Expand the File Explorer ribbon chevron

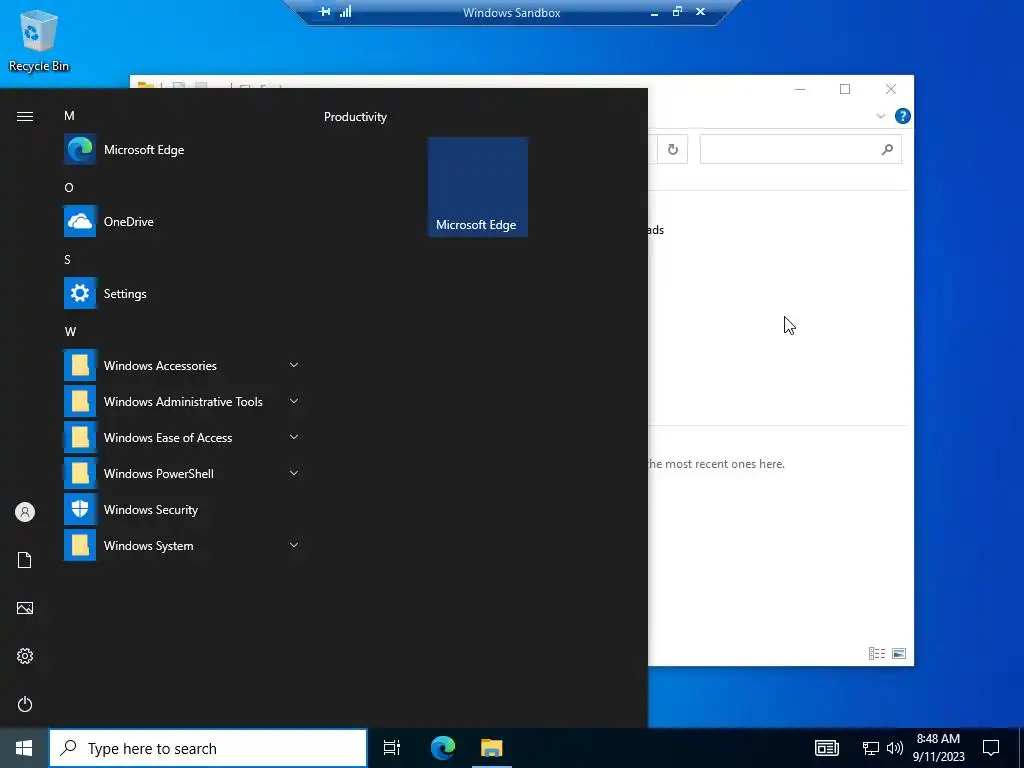(x=881, y=116)
